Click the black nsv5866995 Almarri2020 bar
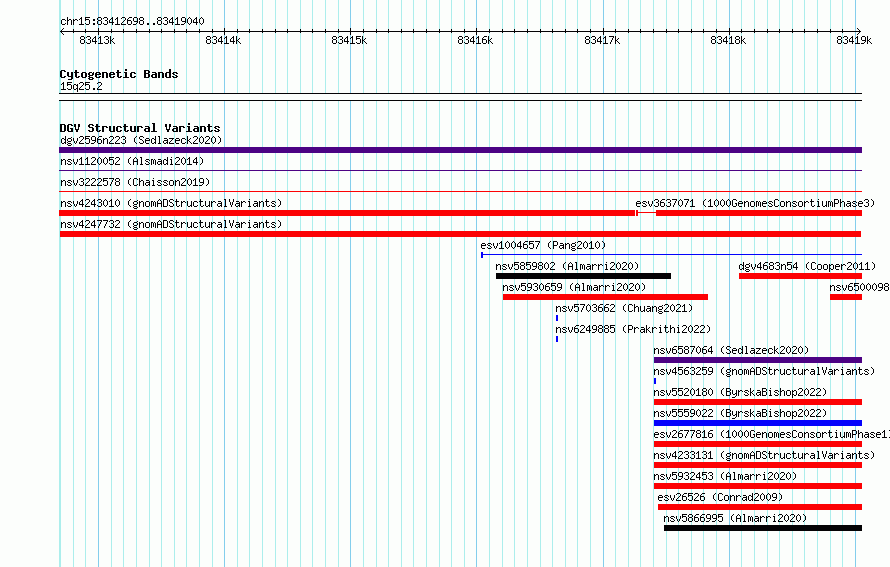The image size is (890, 567). [x=763, y=528]
